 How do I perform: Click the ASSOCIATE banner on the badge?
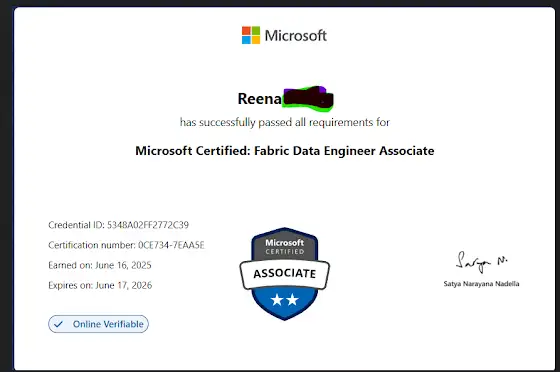[285, 274]
